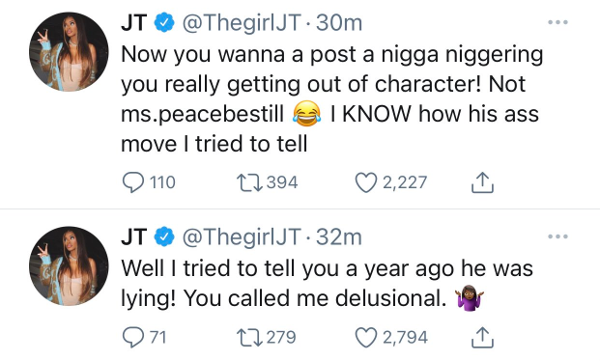Viewport: 600px width, 361px height.
Task: Open the 30m timestamp link
Action: tap(339, 23)
